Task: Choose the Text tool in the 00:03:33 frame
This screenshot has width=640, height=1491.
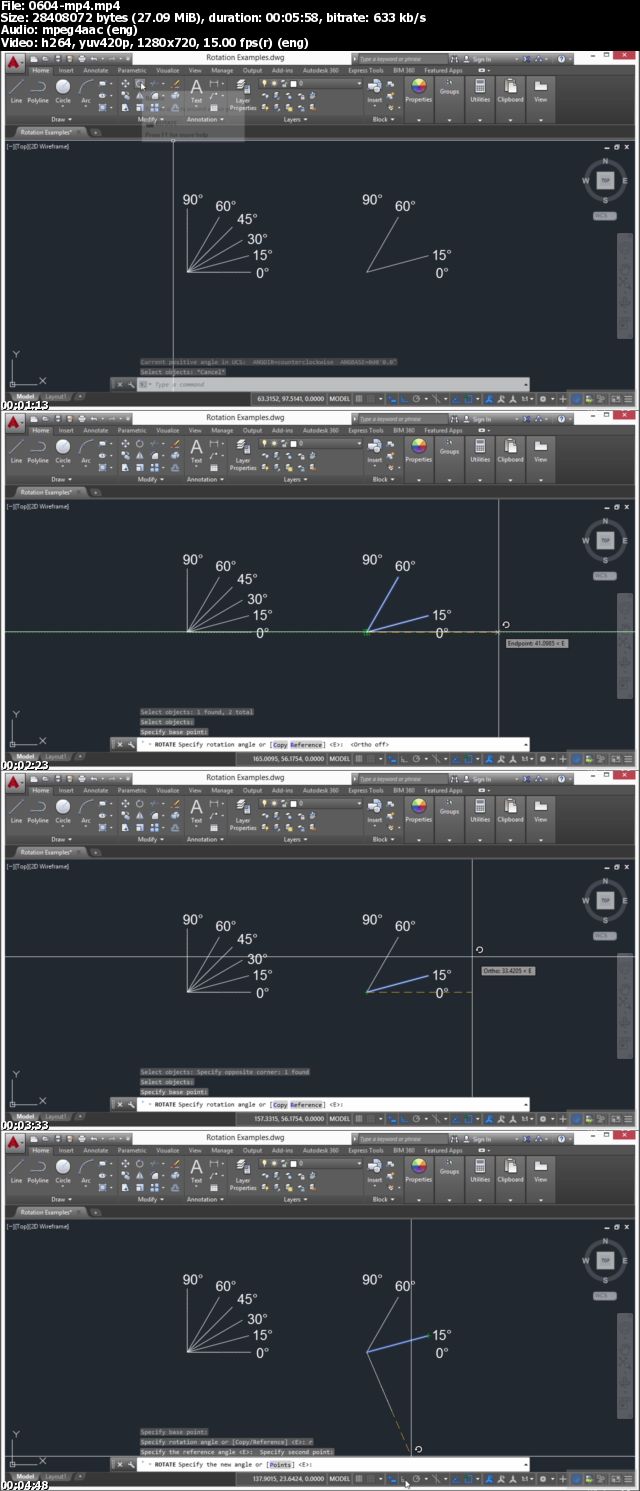Action: click(x=196, y=810)
